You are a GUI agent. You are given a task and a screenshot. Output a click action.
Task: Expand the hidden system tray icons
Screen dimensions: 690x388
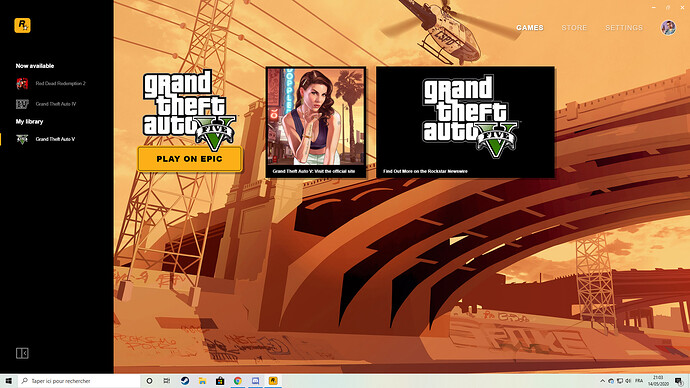pyautogui.click(x=602, y=381)
